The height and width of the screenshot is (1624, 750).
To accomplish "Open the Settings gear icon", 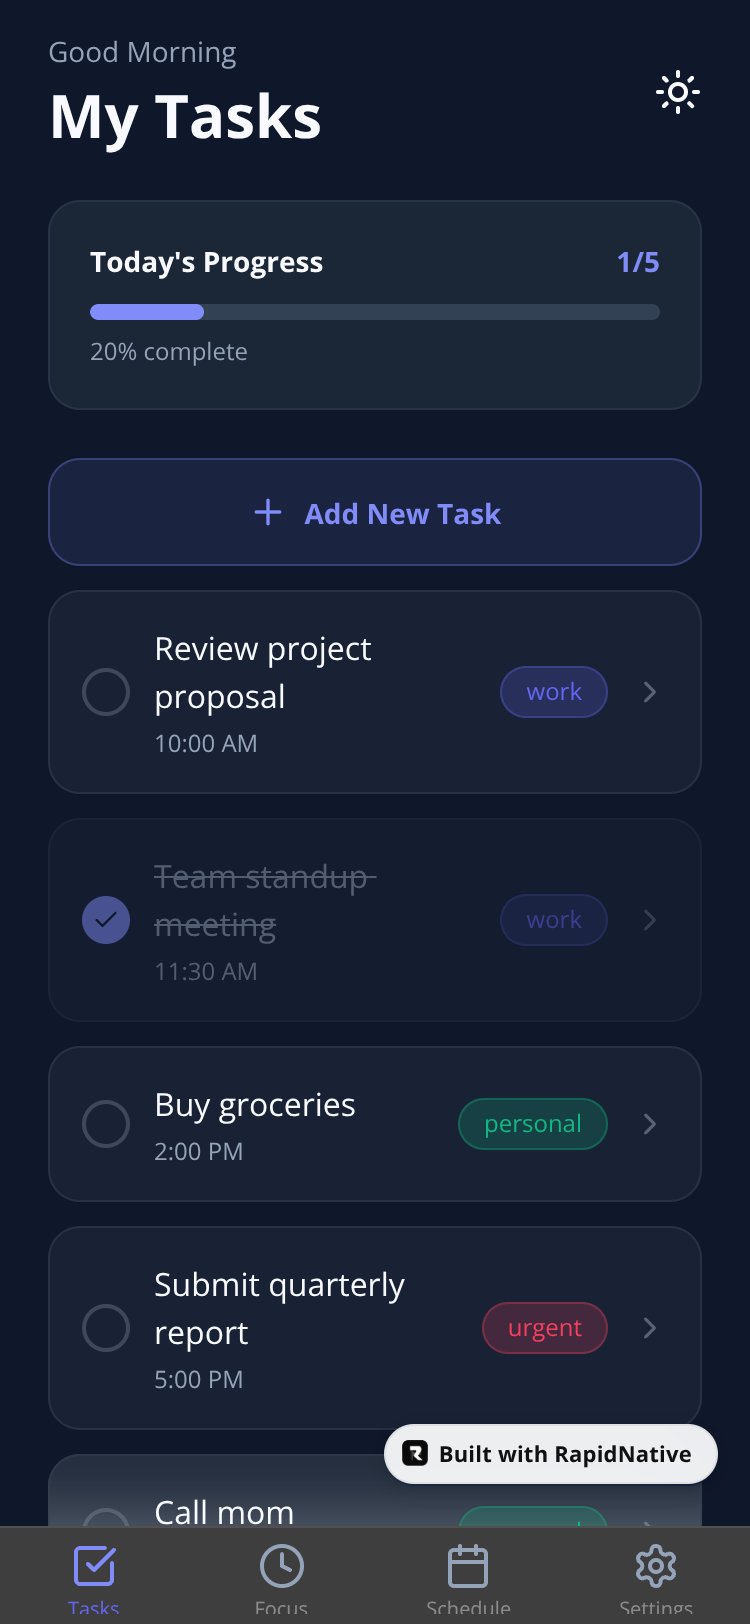I will click(656, 1566).
